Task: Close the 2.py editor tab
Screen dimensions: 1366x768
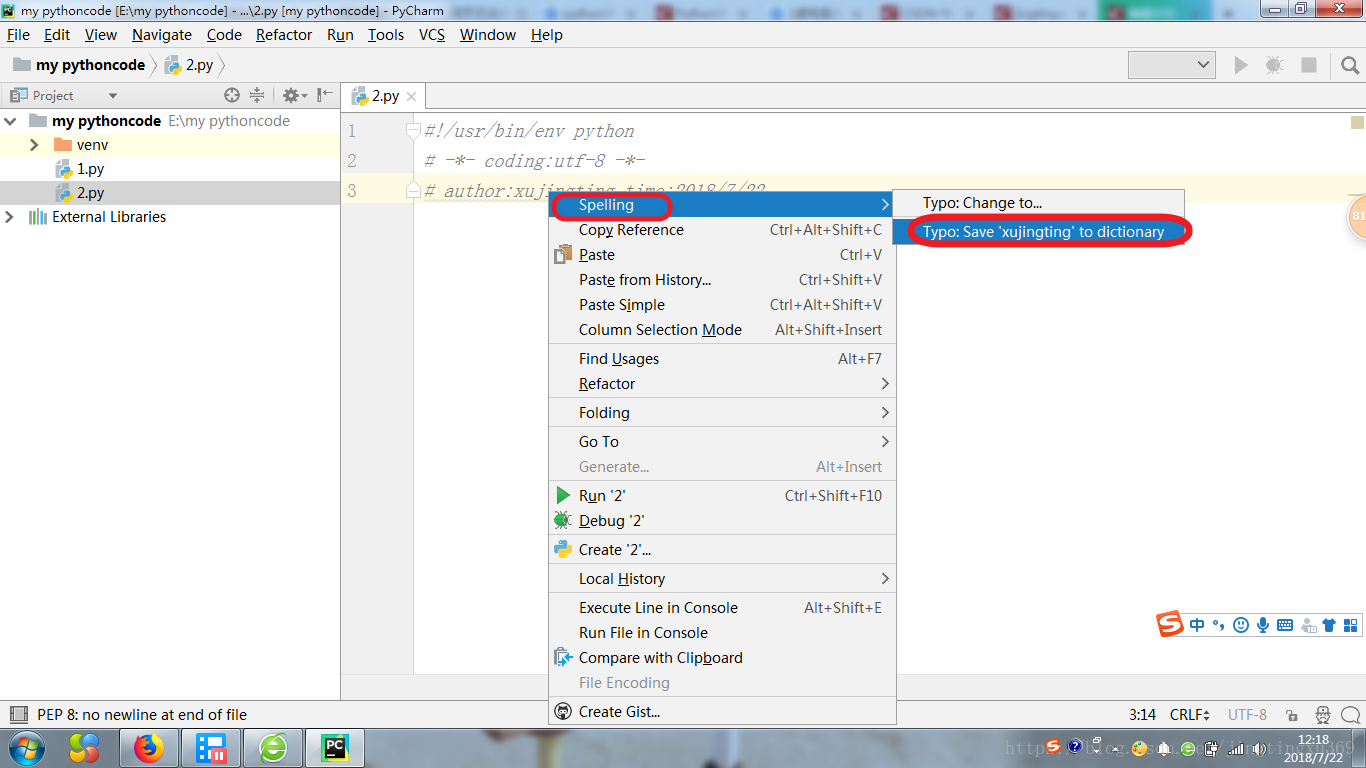Action: (x=411, y=97)
